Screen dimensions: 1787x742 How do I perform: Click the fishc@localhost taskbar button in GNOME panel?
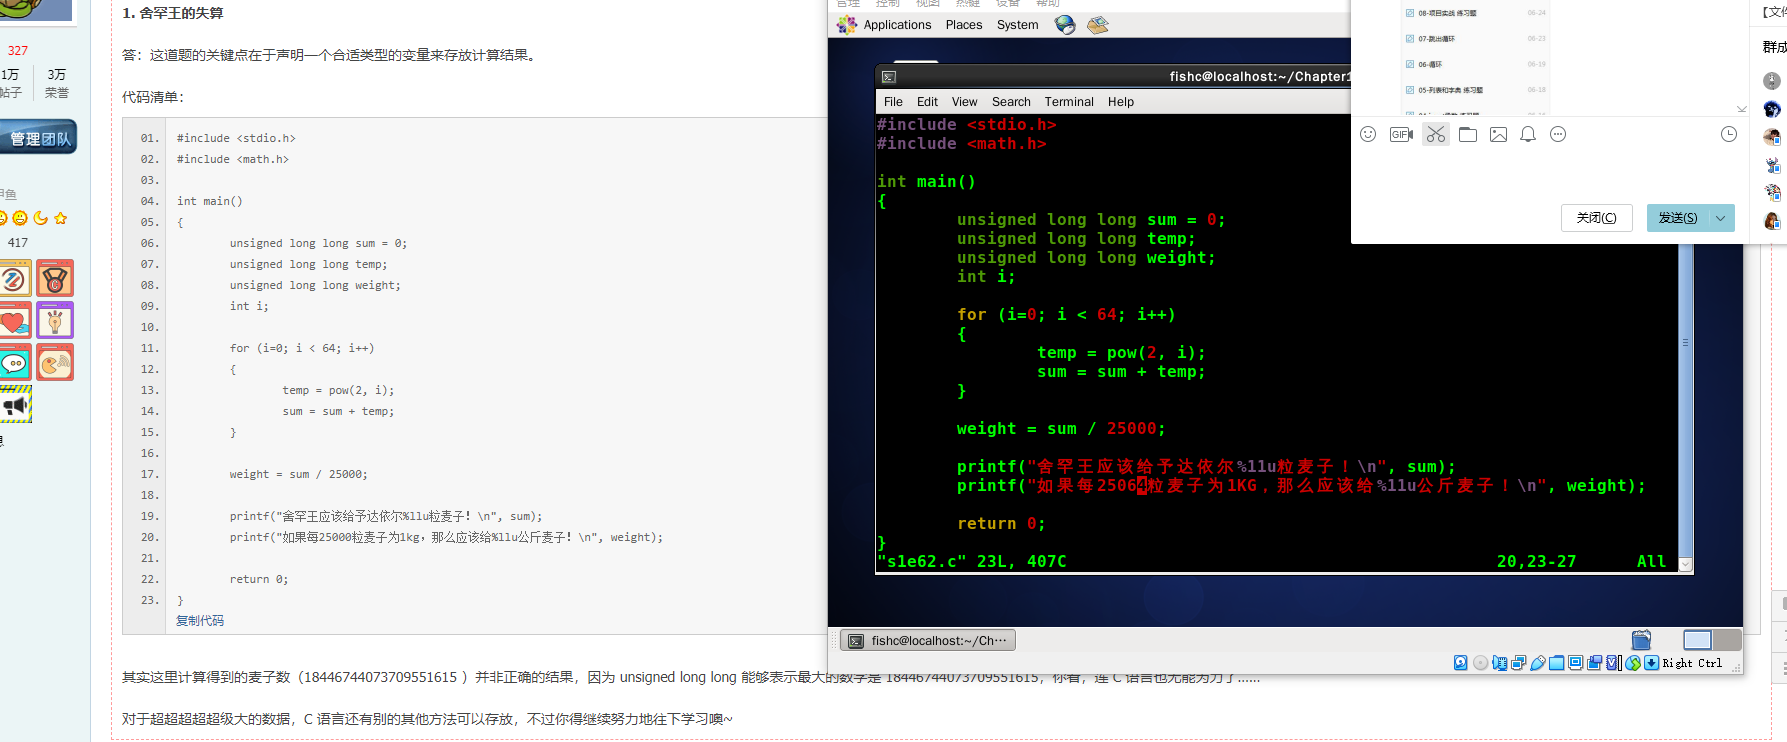[927, 641]
